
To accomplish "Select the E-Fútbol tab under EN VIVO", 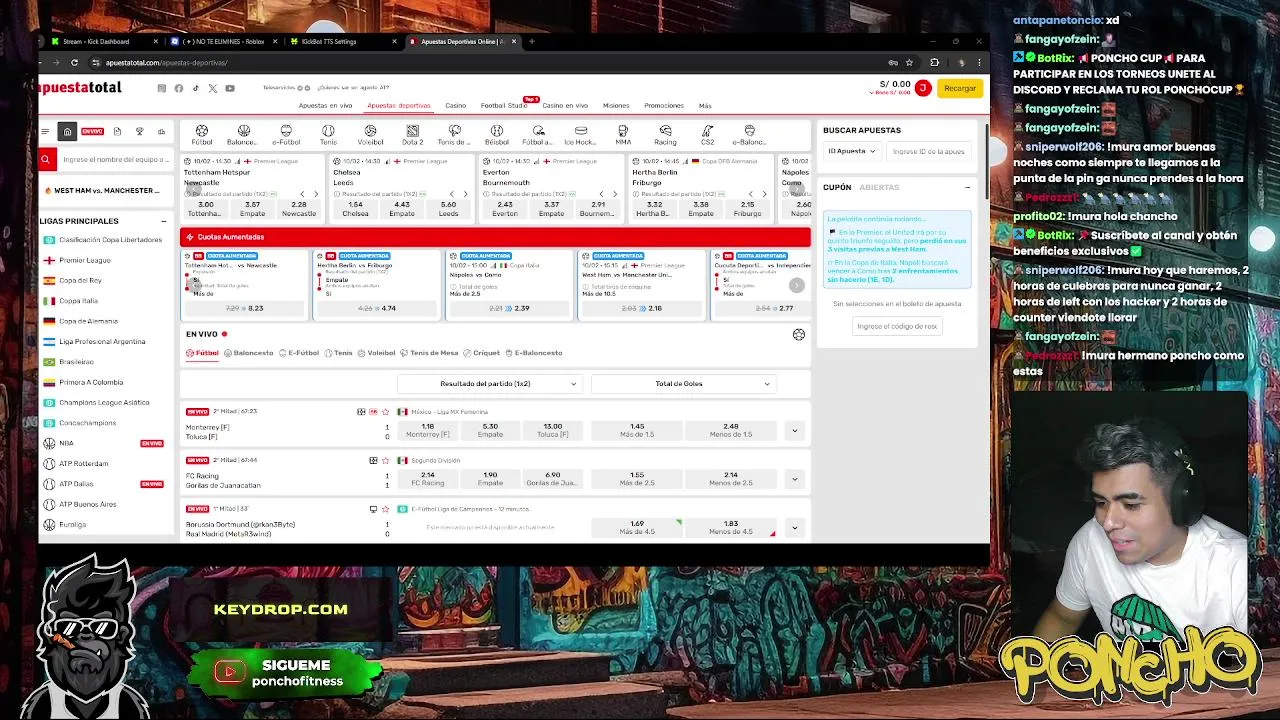I will point(299,353).
